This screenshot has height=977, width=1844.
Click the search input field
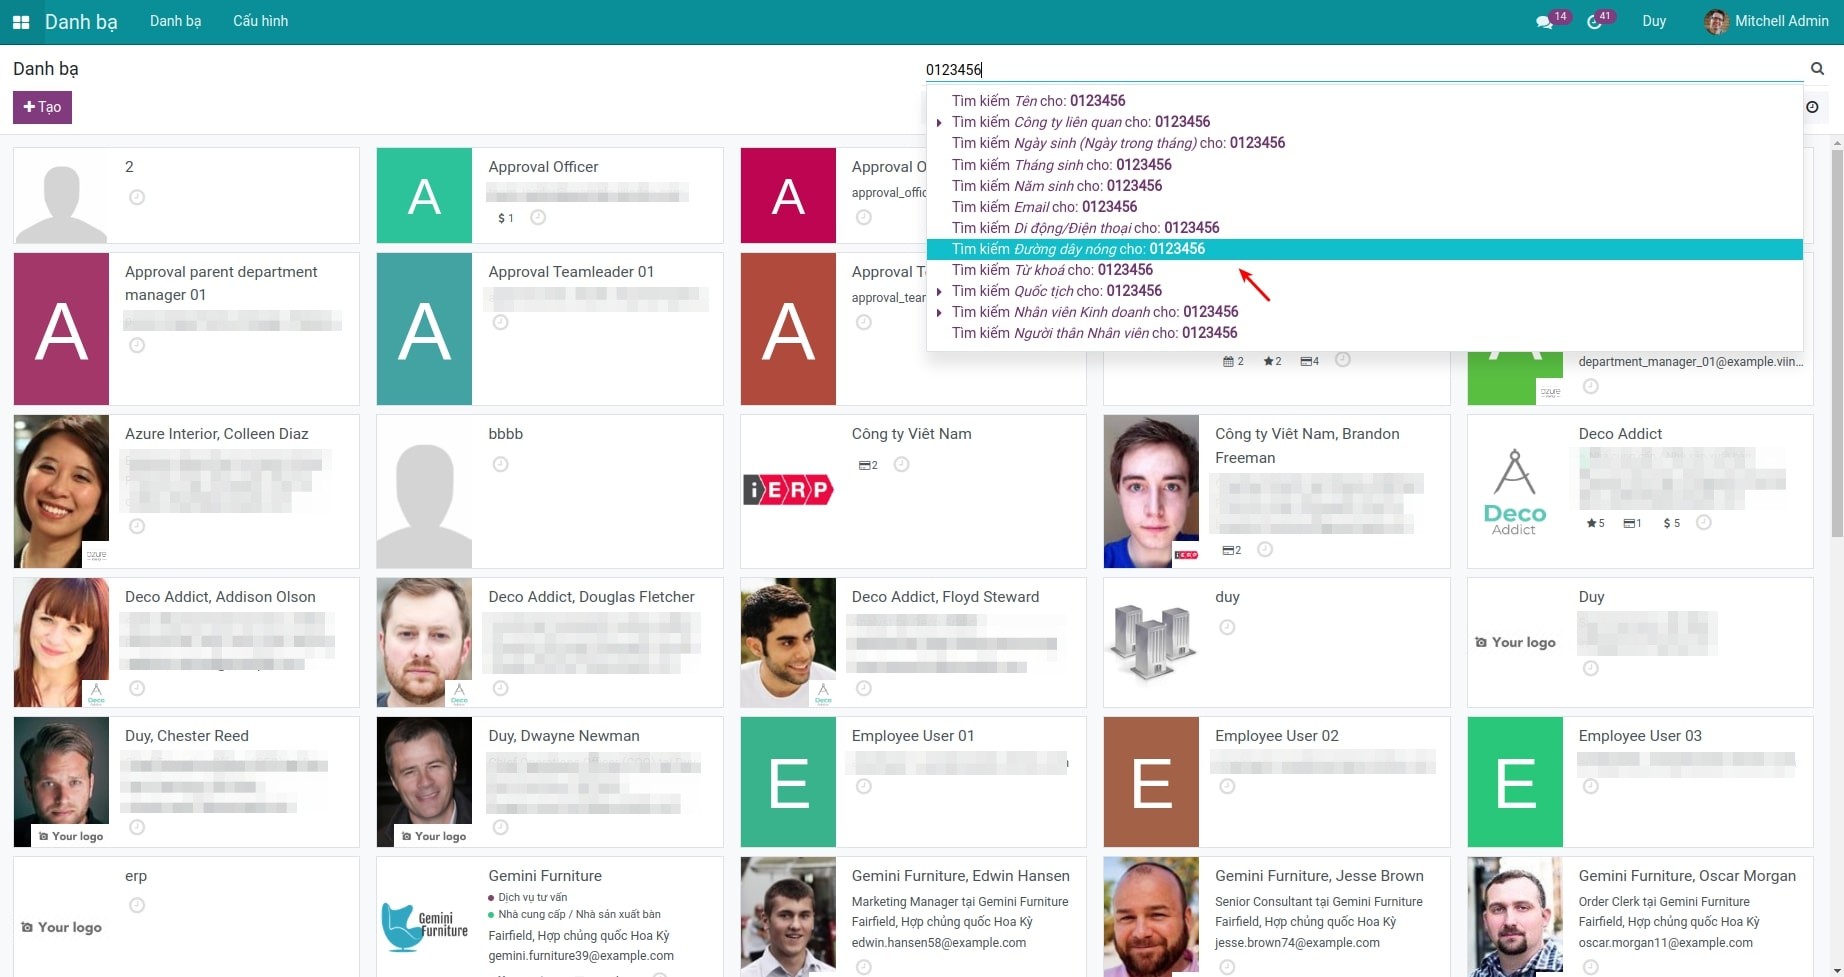[x=1360, y=69]
